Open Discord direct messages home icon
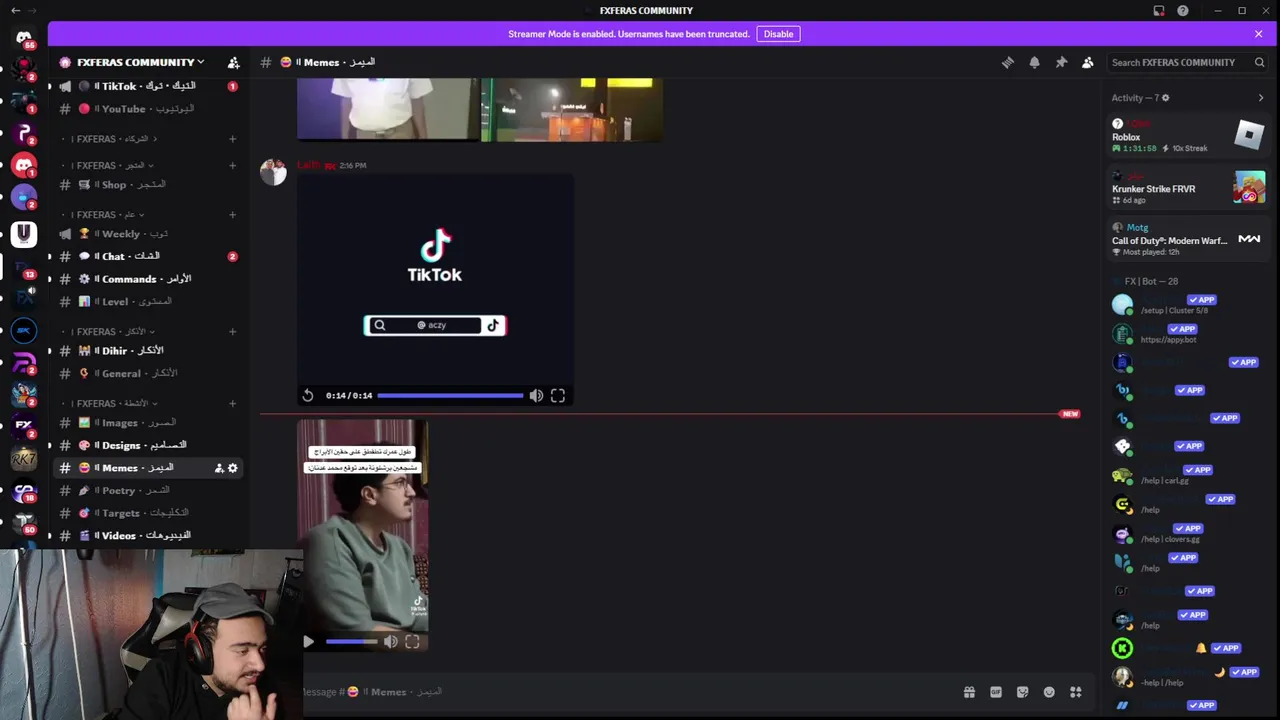This screenshot has width=1280, height=720. point(24,38)
